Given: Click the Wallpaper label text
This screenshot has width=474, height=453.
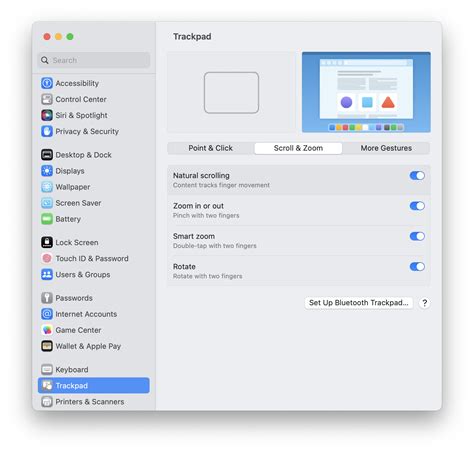Looking at the screenshot, I should pos(73,187).
